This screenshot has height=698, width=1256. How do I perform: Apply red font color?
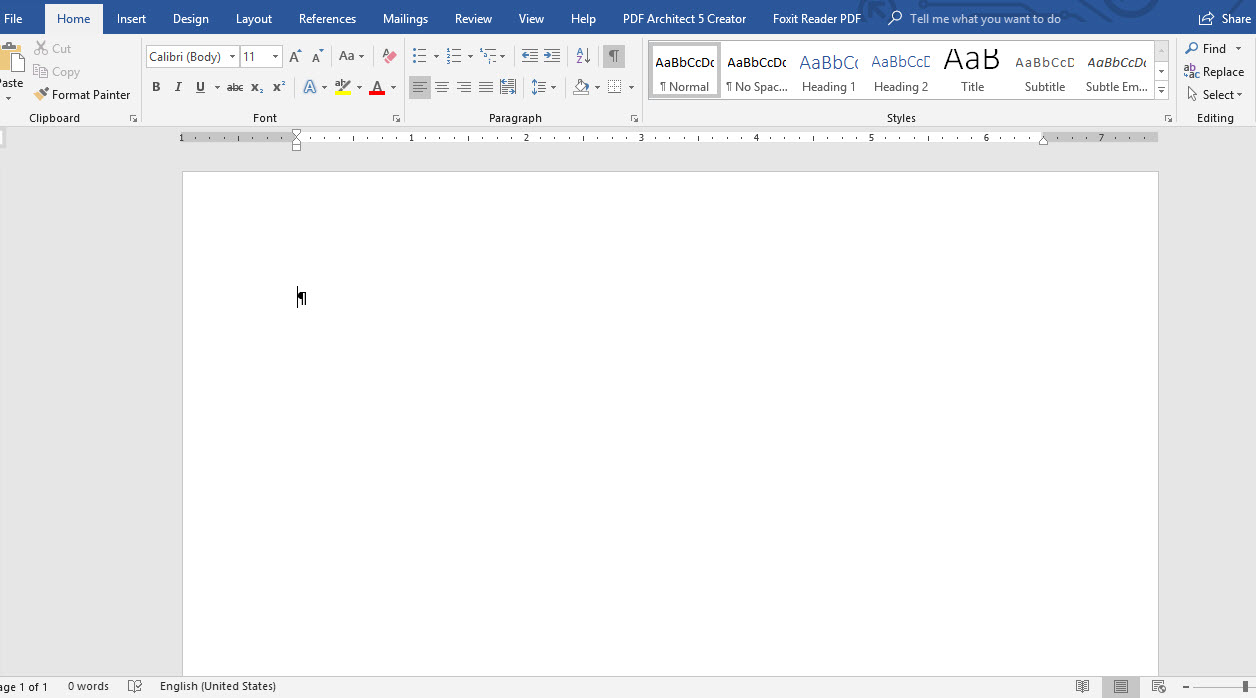[x=377, y=87]
